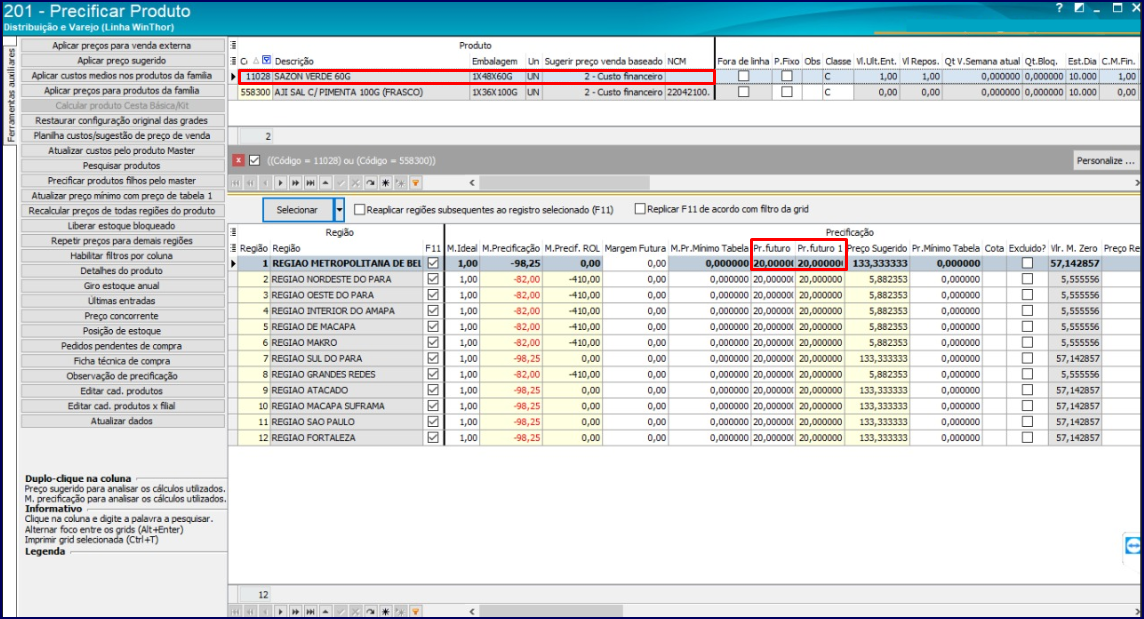This screenshot has width=1144, height=619.
Task: Sort by M.Precificação column header
Action: tap(511, 248)
